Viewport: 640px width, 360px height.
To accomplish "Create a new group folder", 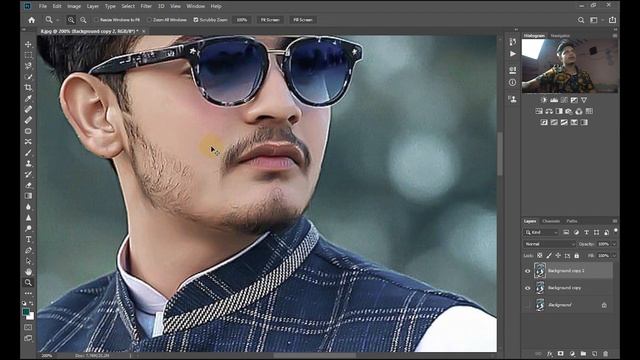I will pyautogui.click(x=583, y=353).
